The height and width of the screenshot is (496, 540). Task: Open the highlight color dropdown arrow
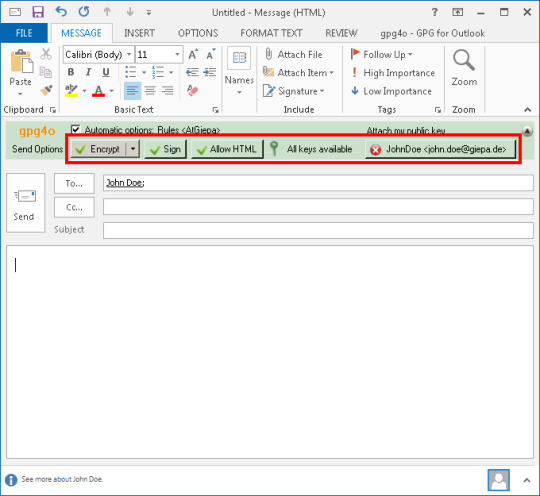(x=84, y=91)
